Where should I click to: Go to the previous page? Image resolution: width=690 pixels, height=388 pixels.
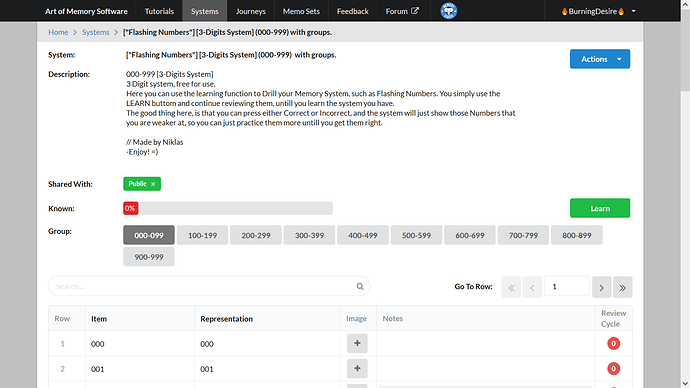coord(532,287)
